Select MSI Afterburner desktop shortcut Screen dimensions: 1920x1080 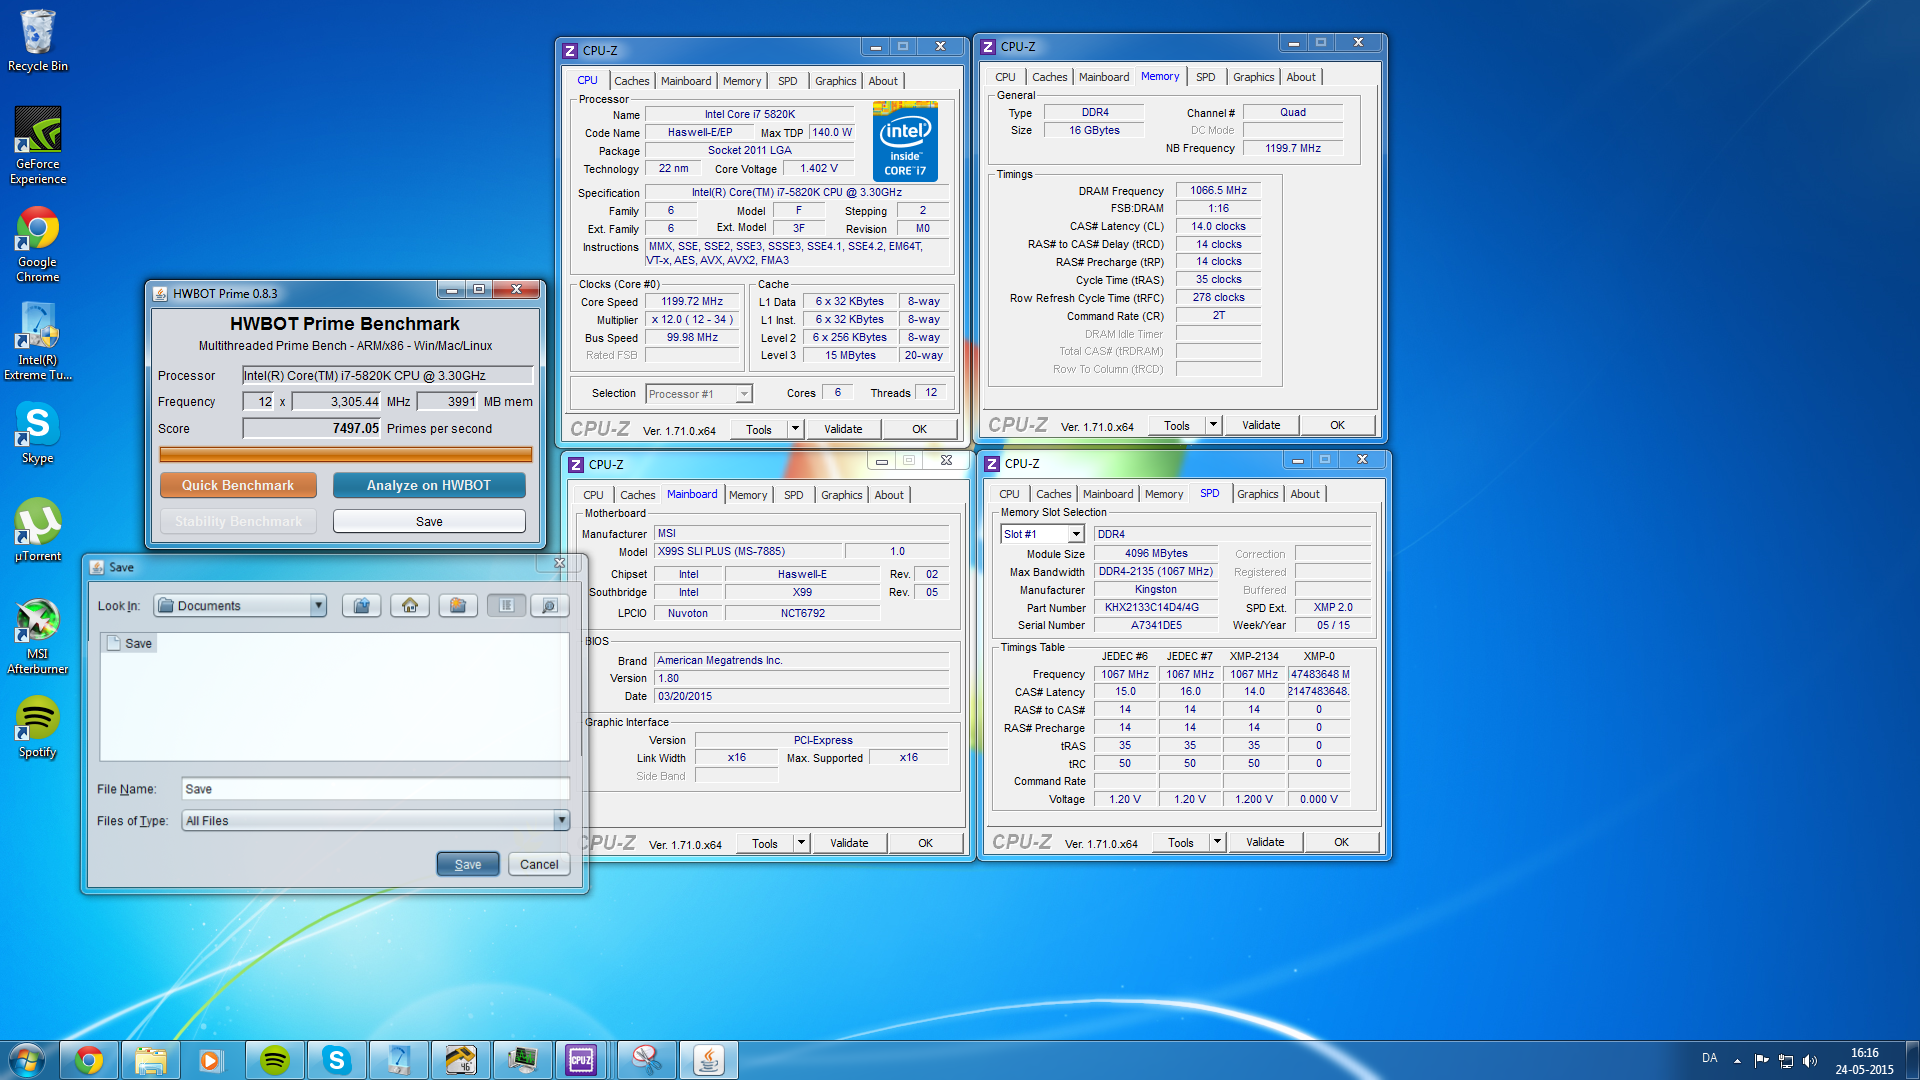[x=37, y=636]
